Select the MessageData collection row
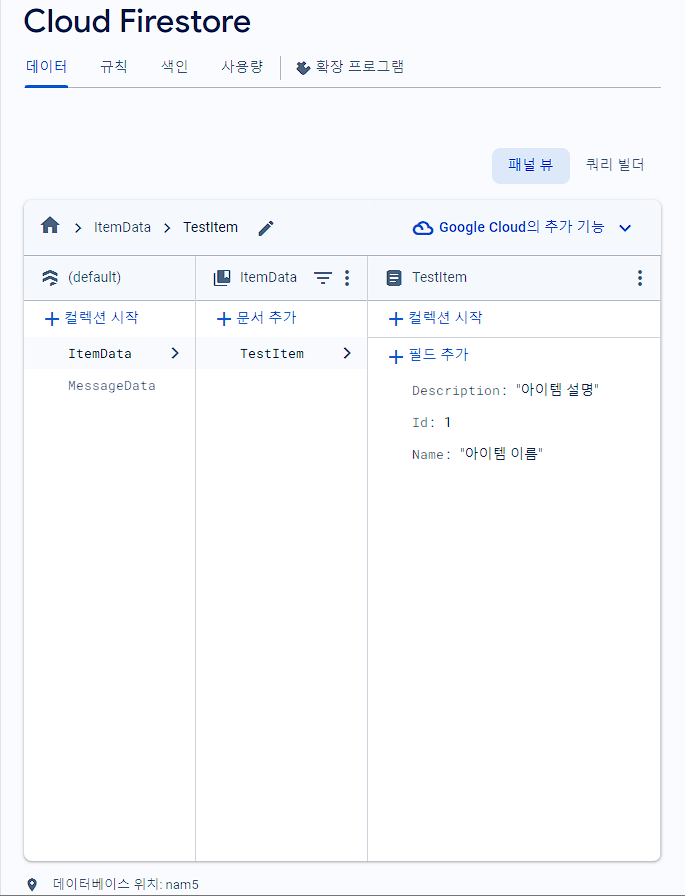 click(x=110, y=386)
